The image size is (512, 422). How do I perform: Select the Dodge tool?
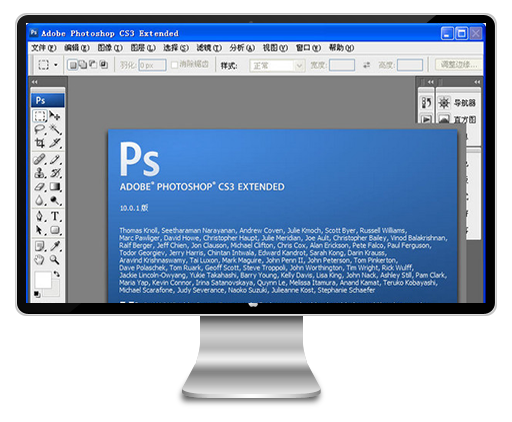click(x=55, y=200)
